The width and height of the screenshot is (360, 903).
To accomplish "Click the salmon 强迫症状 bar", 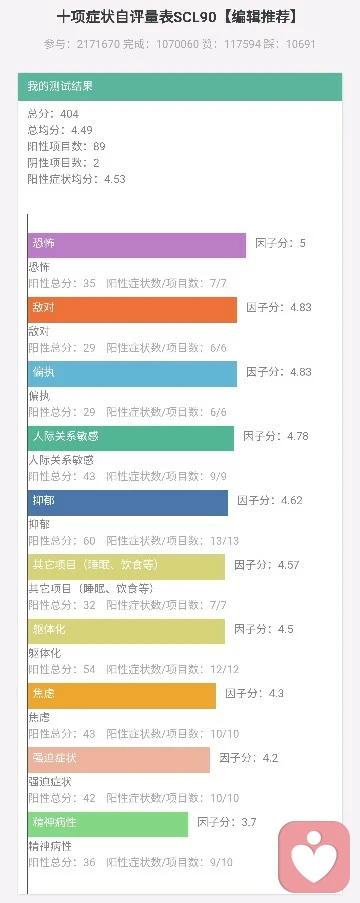I will tap(119, 760).
